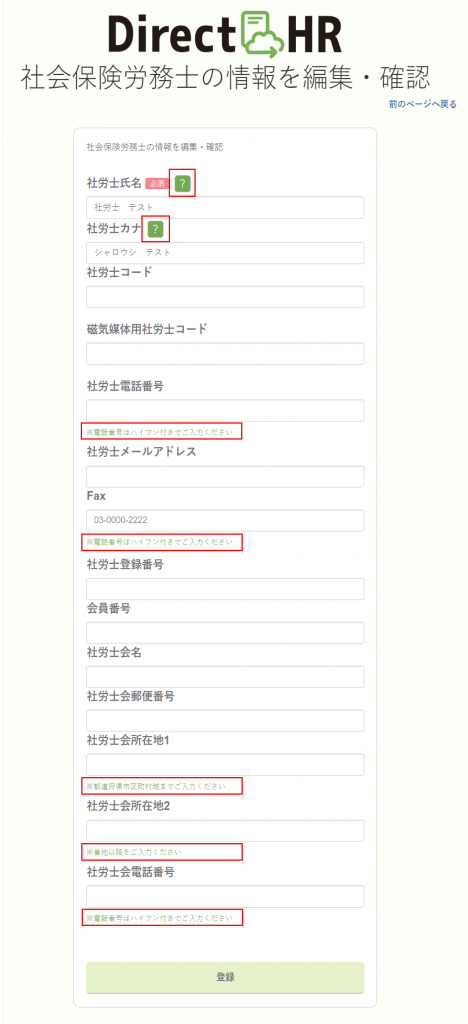This screenshot has width=468, height=1024.
Task: Select the Fax number field
Action: pos(225,521)
